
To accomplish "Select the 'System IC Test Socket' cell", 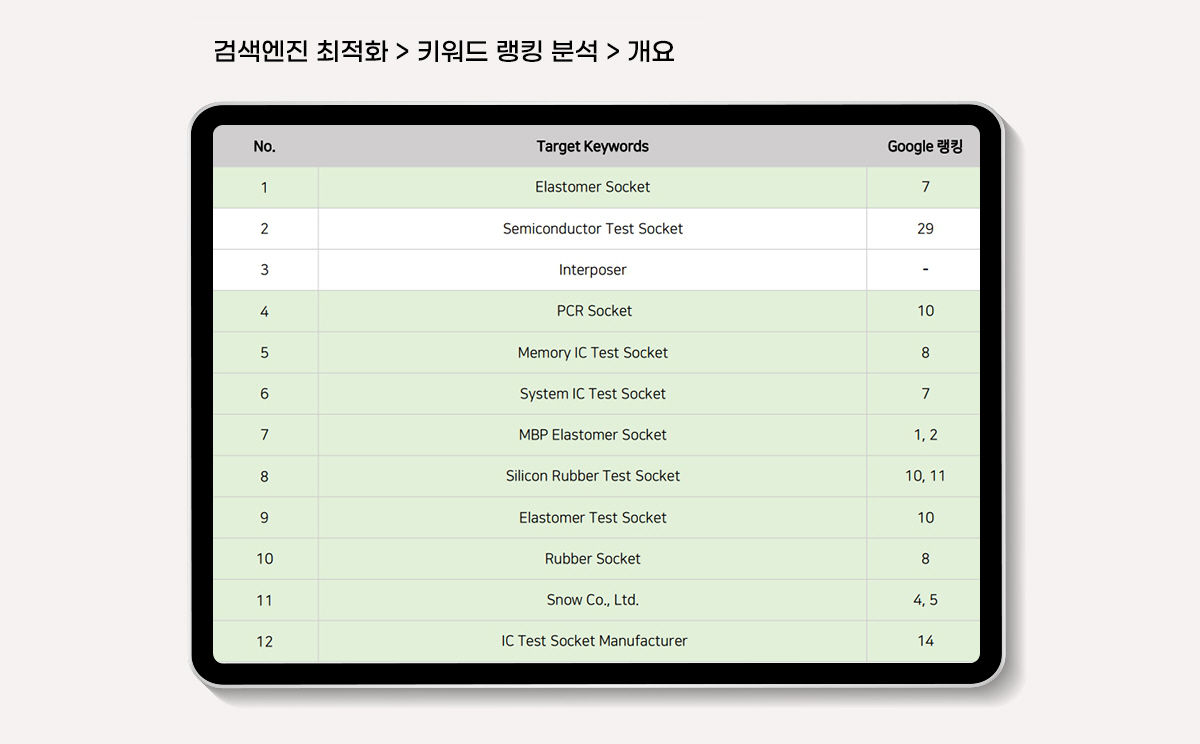I will pyautogui.click(x=592, y=394).
